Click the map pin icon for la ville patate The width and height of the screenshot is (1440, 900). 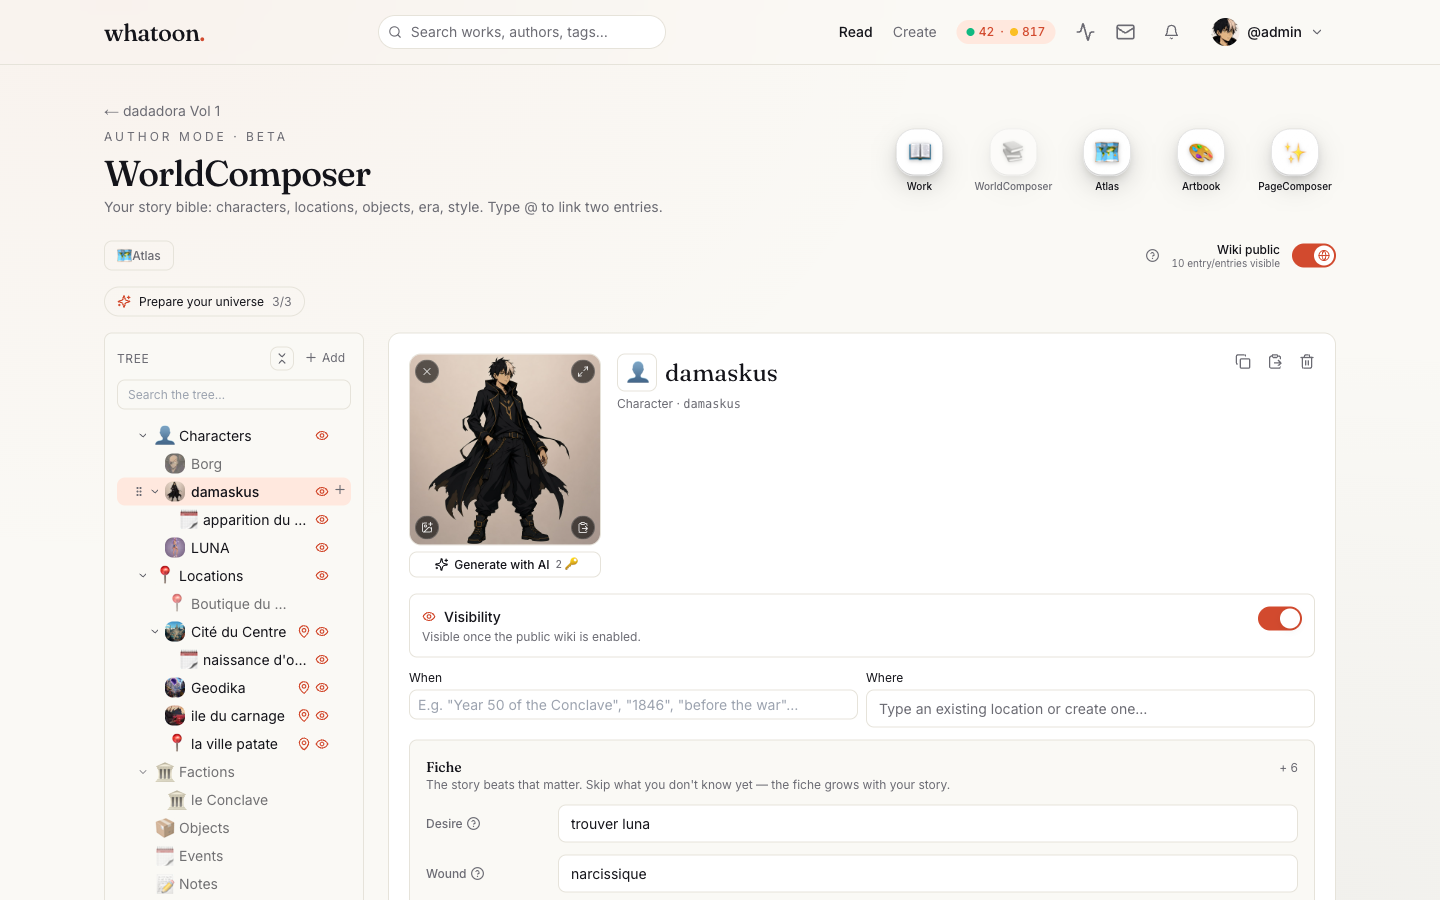304,744
